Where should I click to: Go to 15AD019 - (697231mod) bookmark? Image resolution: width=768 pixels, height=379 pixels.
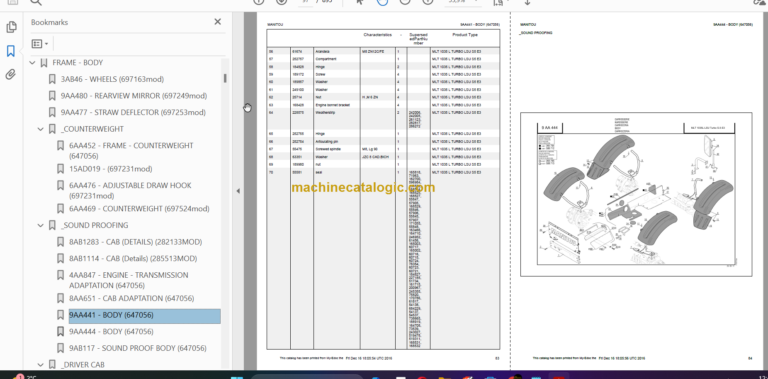tap(111, 169)
